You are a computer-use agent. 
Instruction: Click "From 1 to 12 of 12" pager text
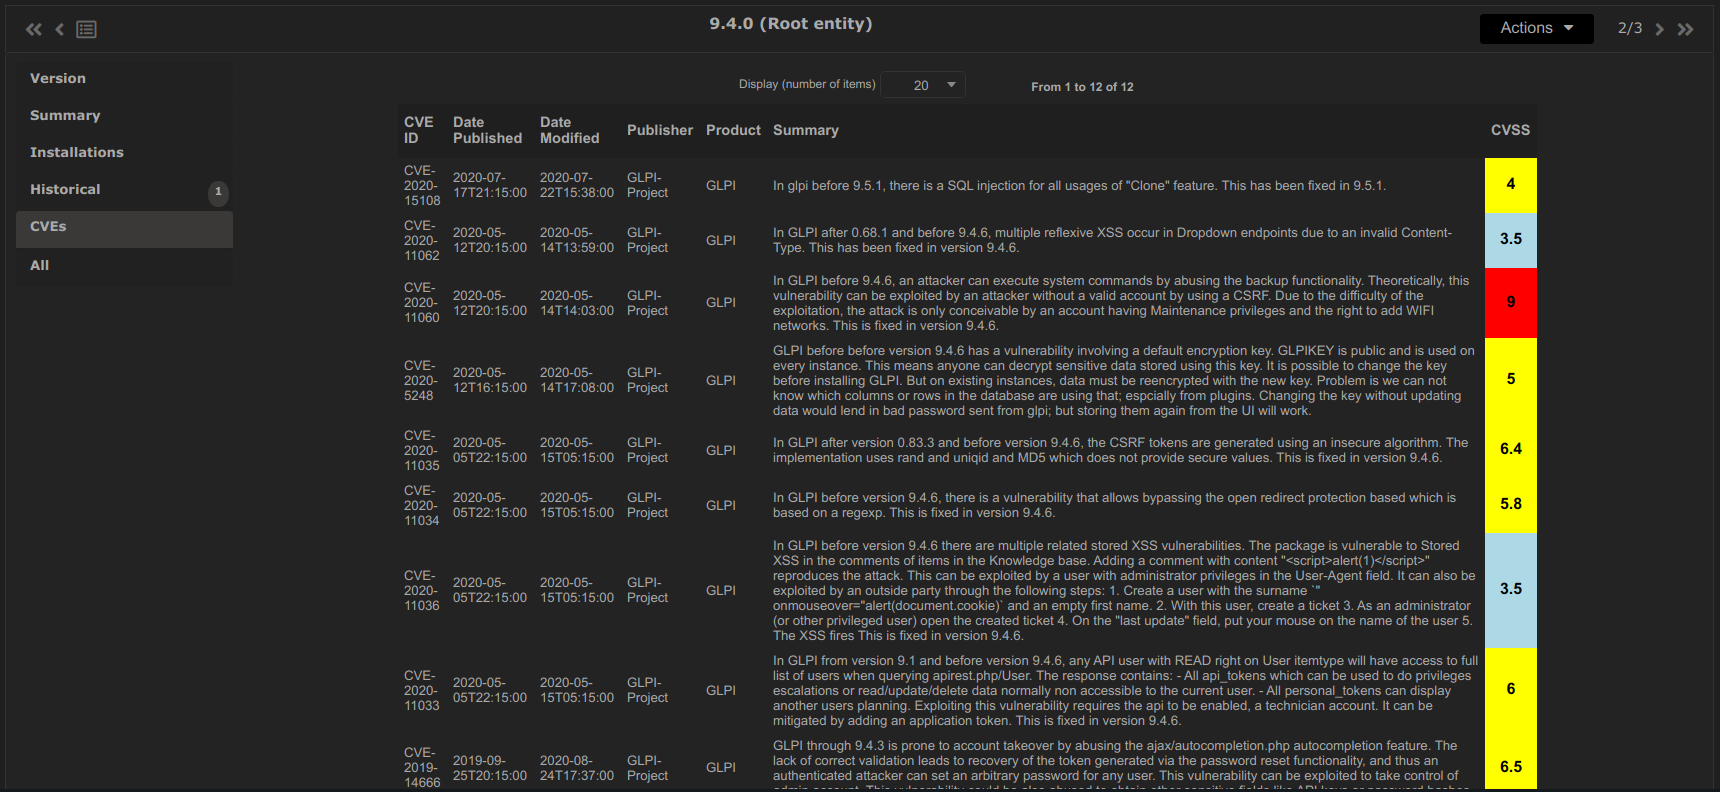pos(1082,87)
